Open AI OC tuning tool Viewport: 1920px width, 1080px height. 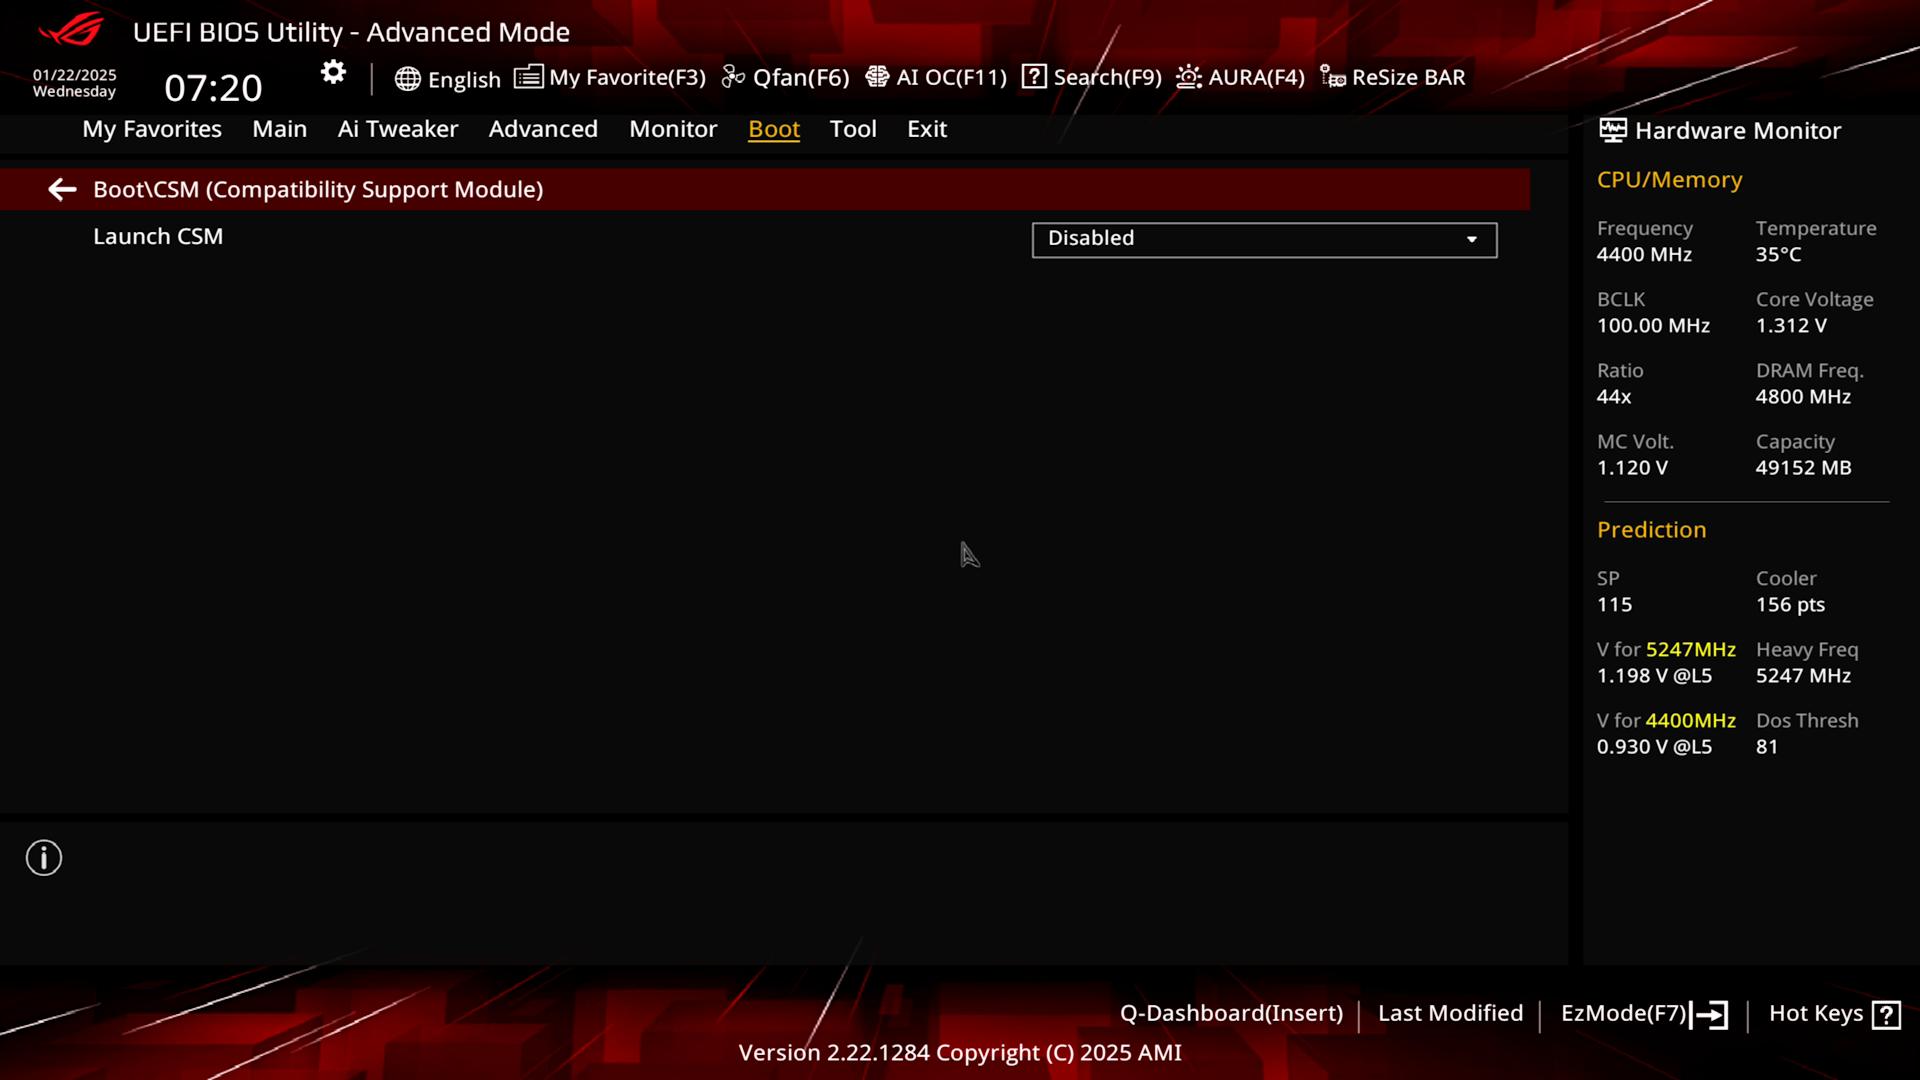(938, 76)
